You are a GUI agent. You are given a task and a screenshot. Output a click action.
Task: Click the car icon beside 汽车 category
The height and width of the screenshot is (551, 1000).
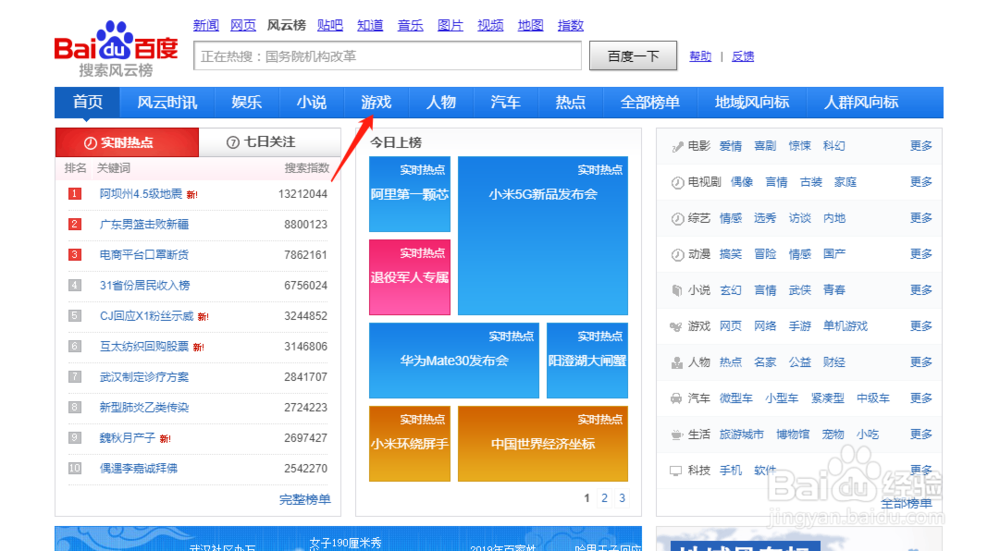tap(676, 399)
